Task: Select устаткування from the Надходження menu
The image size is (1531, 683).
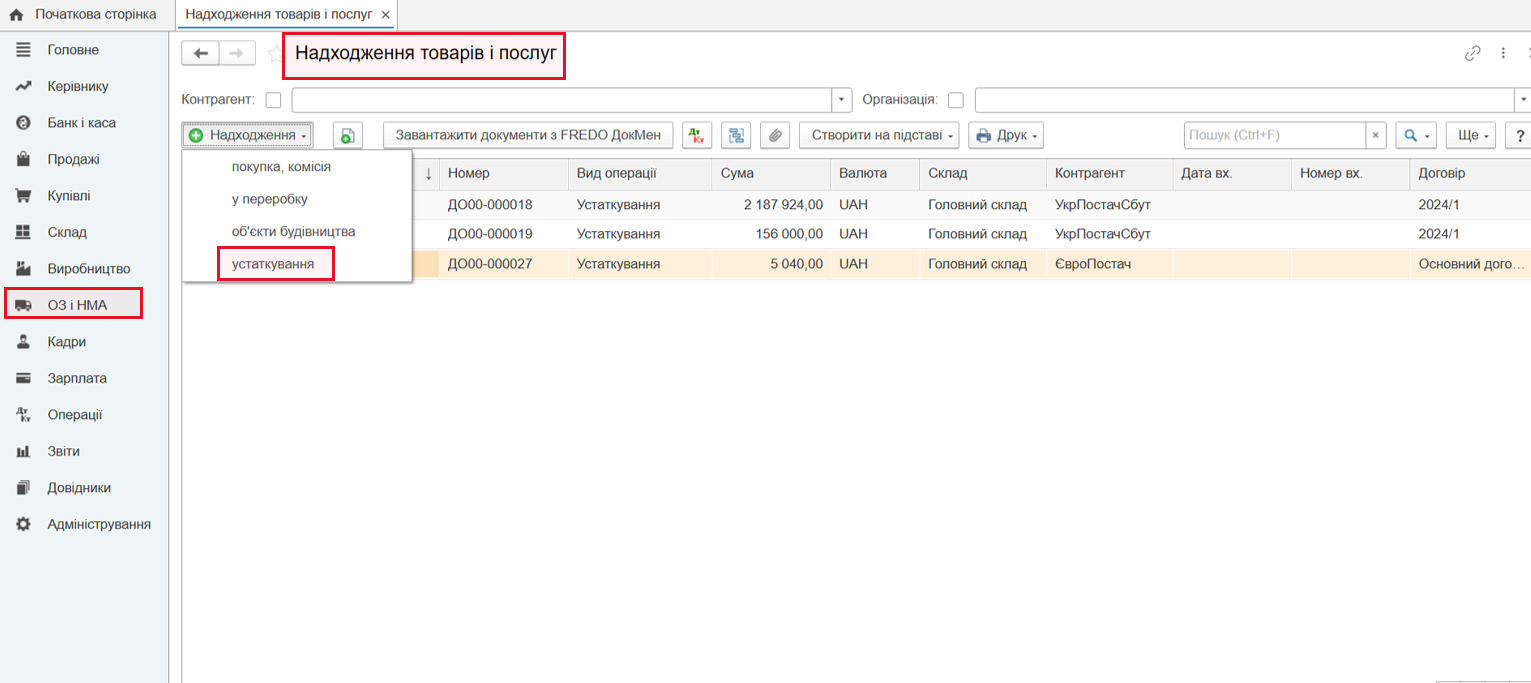Action: pyautogui.click(x=273, y=265)
